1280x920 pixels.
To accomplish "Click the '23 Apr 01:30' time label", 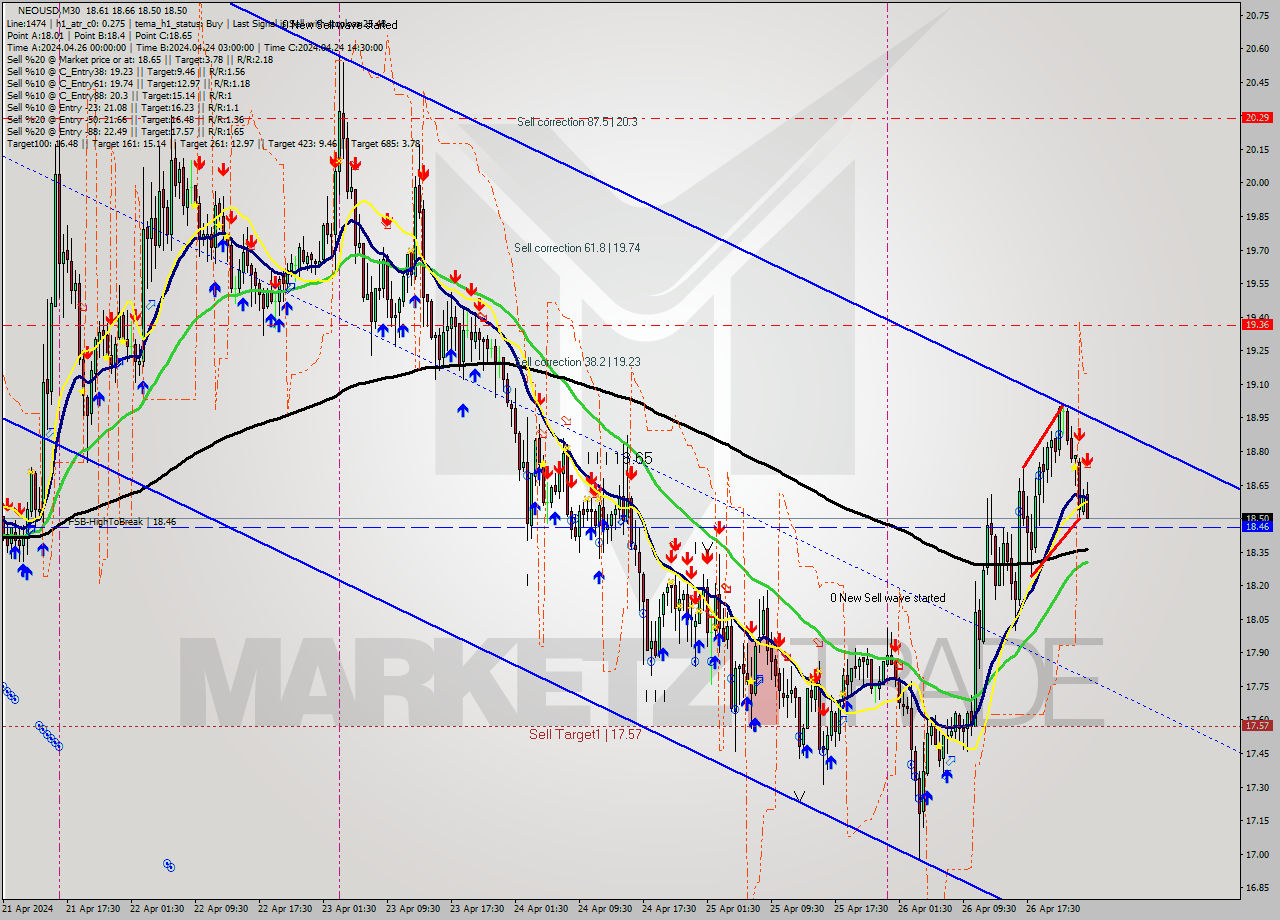I will tap(349, 909).
